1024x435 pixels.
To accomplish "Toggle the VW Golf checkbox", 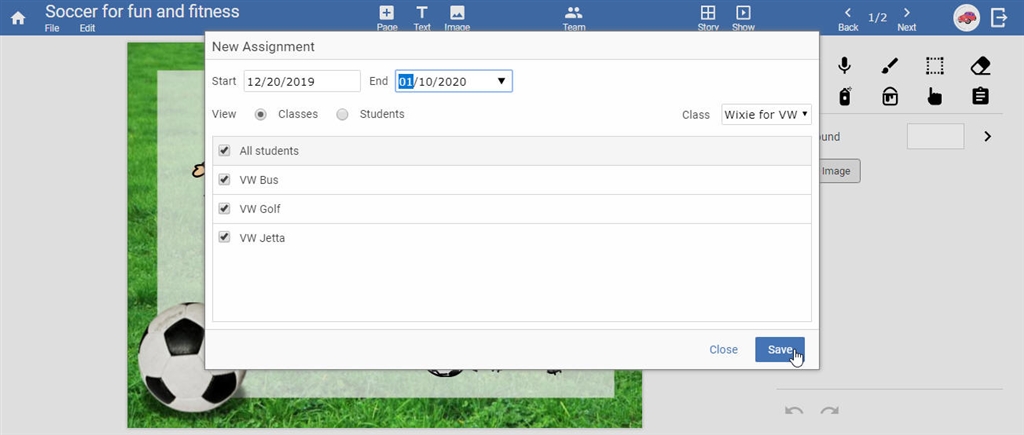I will [x=224, y=208].
